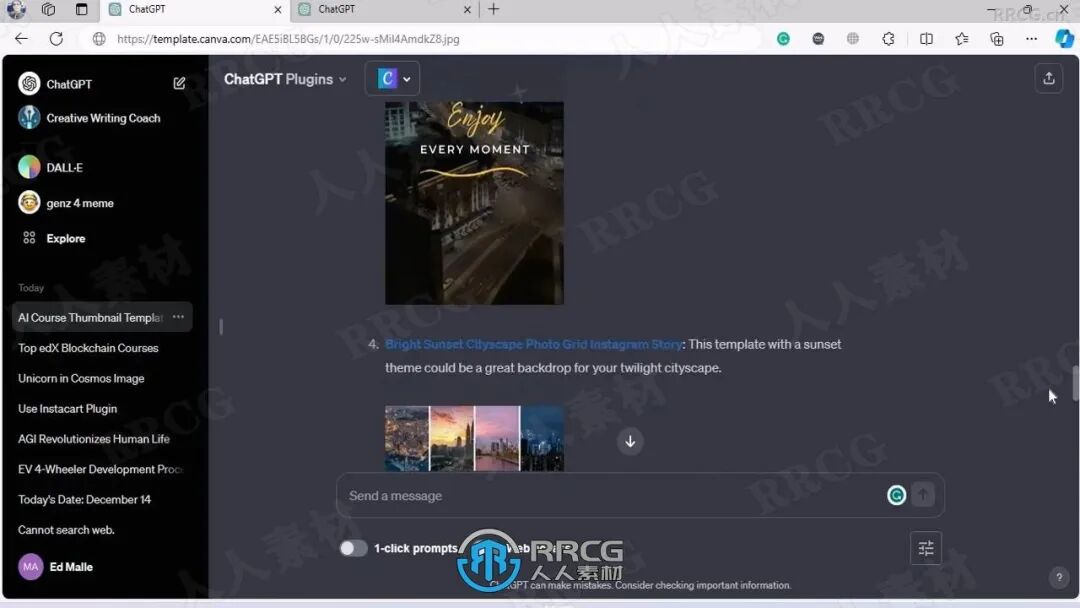Click the new chat compose icon
Viewport: 1080px width, 608px height.
(179, 83)
